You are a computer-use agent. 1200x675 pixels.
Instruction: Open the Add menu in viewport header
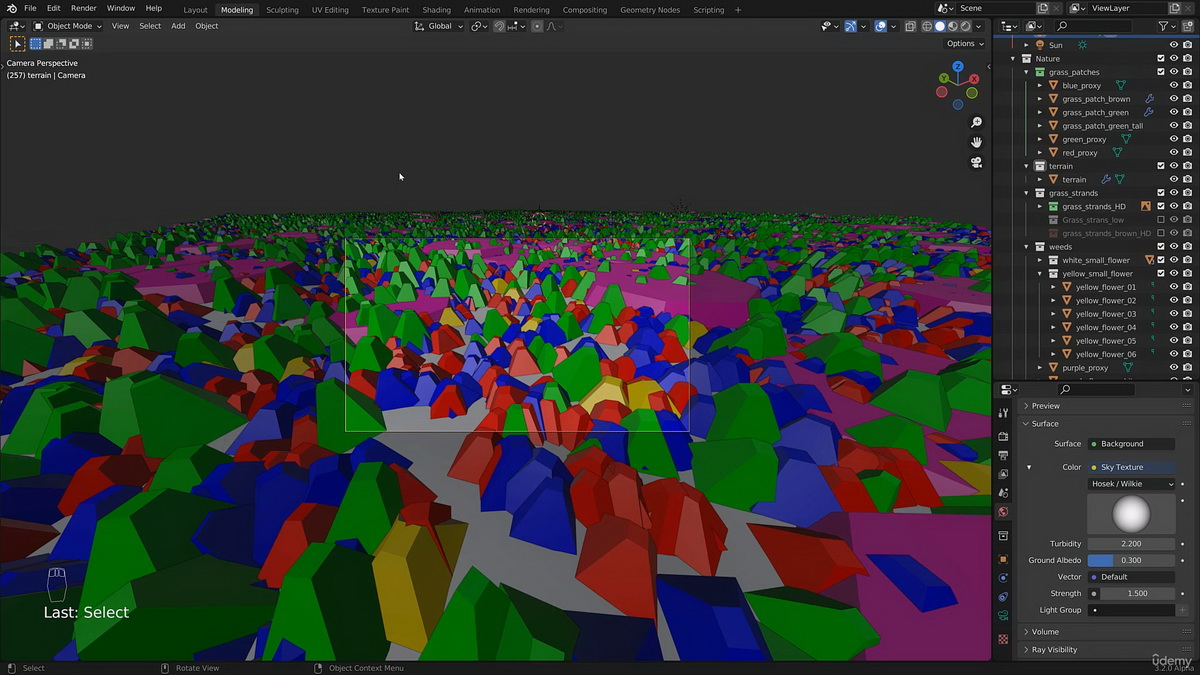(178, 26)
